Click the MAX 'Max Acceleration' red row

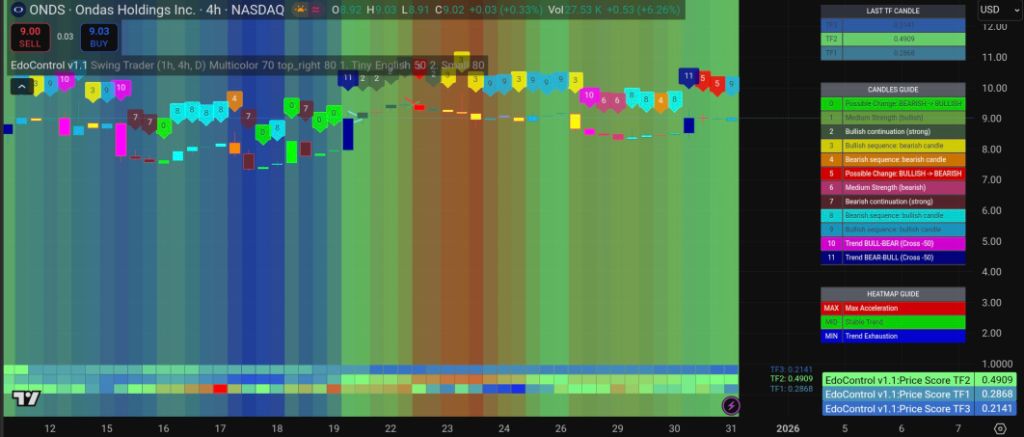(893, 308)
